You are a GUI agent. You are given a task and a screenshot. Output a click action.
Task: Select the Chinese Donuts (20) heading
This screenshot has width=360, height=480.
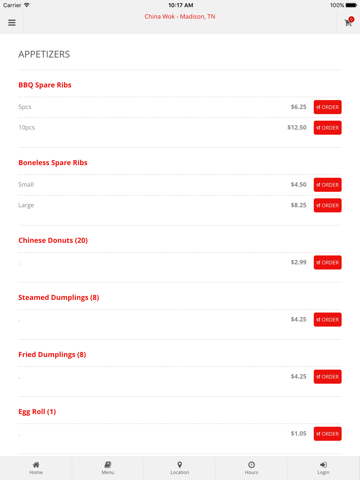coord(53,240)
